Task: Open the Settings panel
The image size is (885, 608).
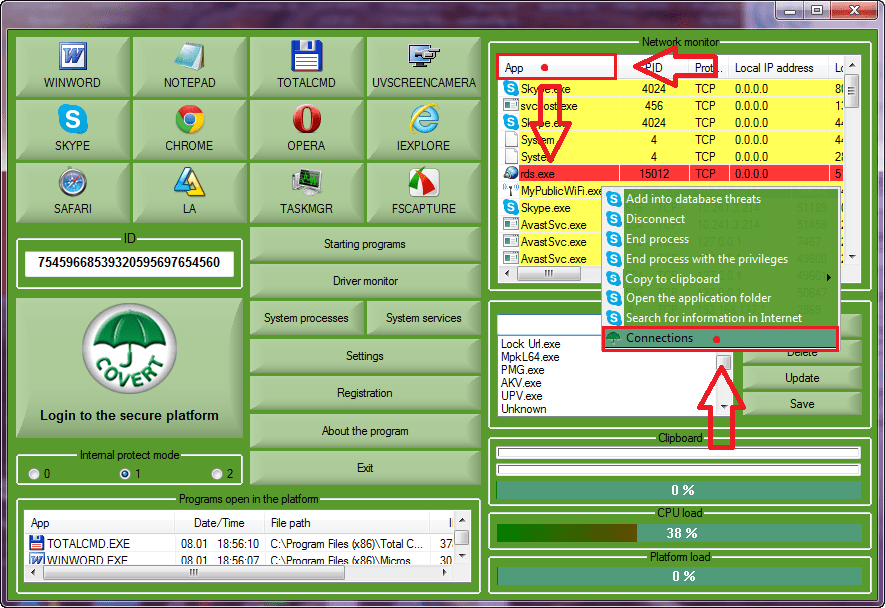Action: (364, 356)
